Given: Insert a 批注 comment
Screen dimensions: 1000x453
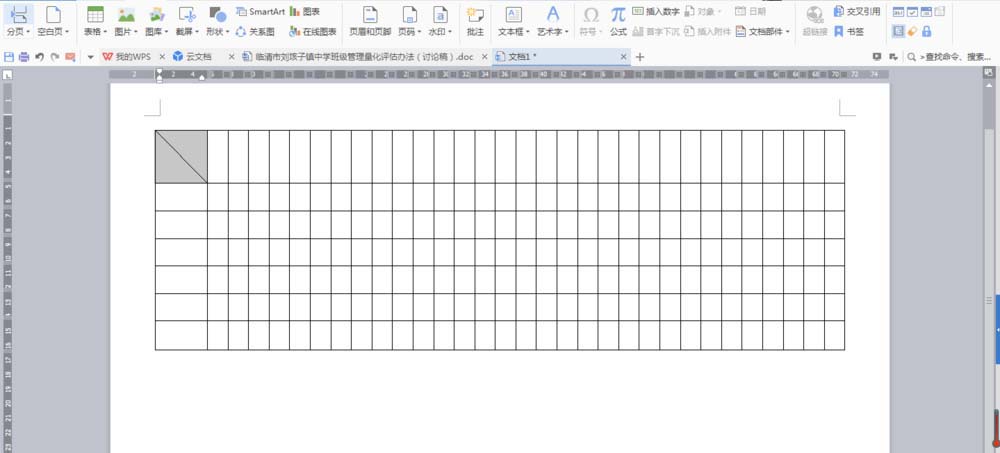Looking at the screenshot, I should click(x=474, y=20).
